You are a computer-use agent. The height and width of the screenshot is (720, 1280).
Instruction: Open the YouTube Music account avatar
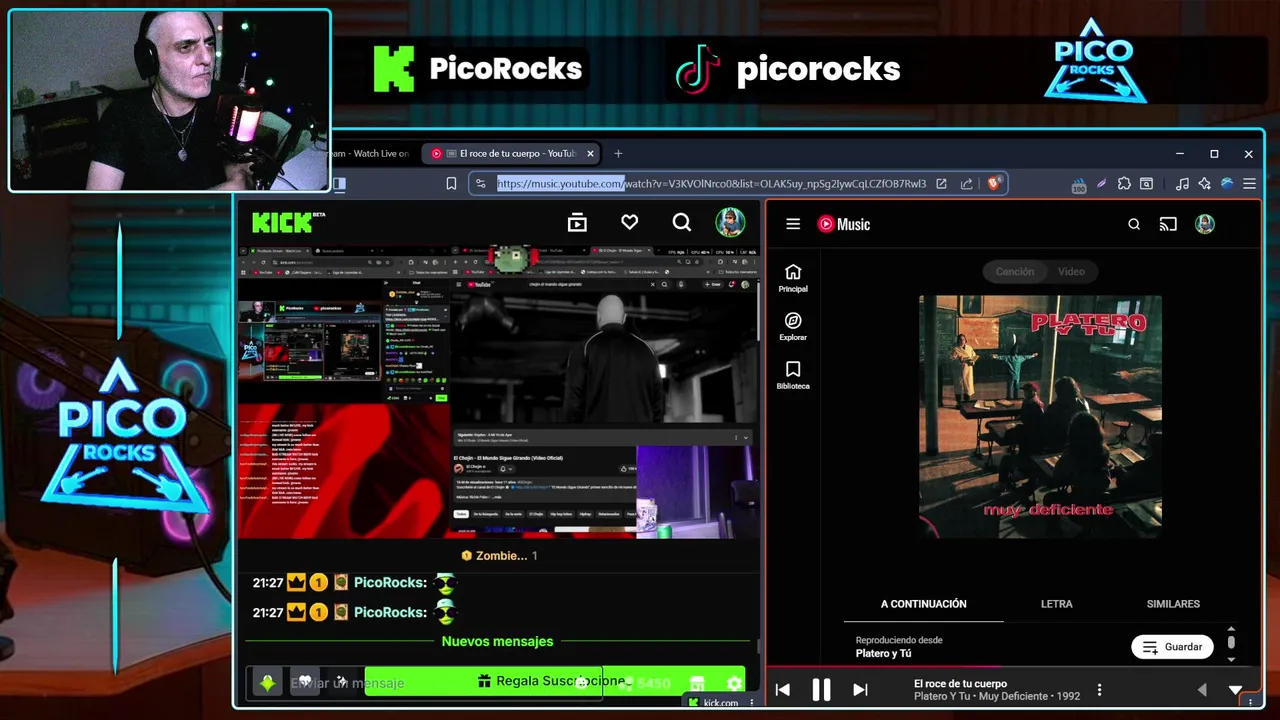1205,224
